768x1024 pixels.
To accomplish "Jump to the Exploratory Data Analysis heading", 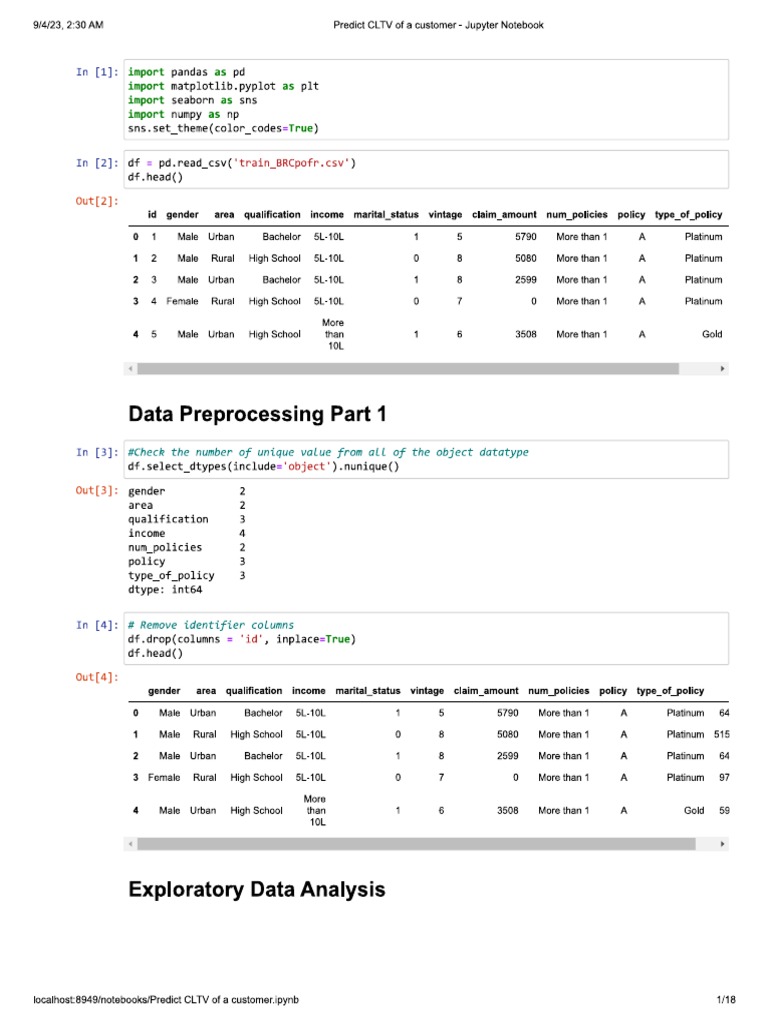I will [x=257, y=889].
